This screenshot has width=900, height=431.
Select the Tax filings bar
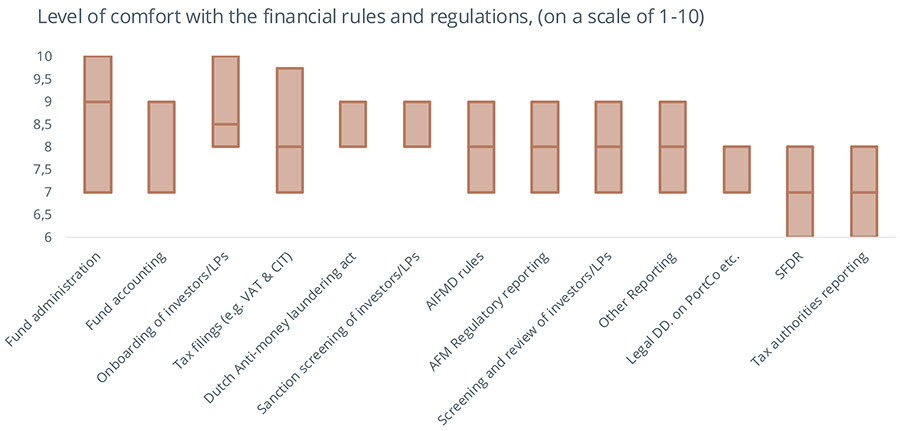pyautogui.click(x=289, y=130)
